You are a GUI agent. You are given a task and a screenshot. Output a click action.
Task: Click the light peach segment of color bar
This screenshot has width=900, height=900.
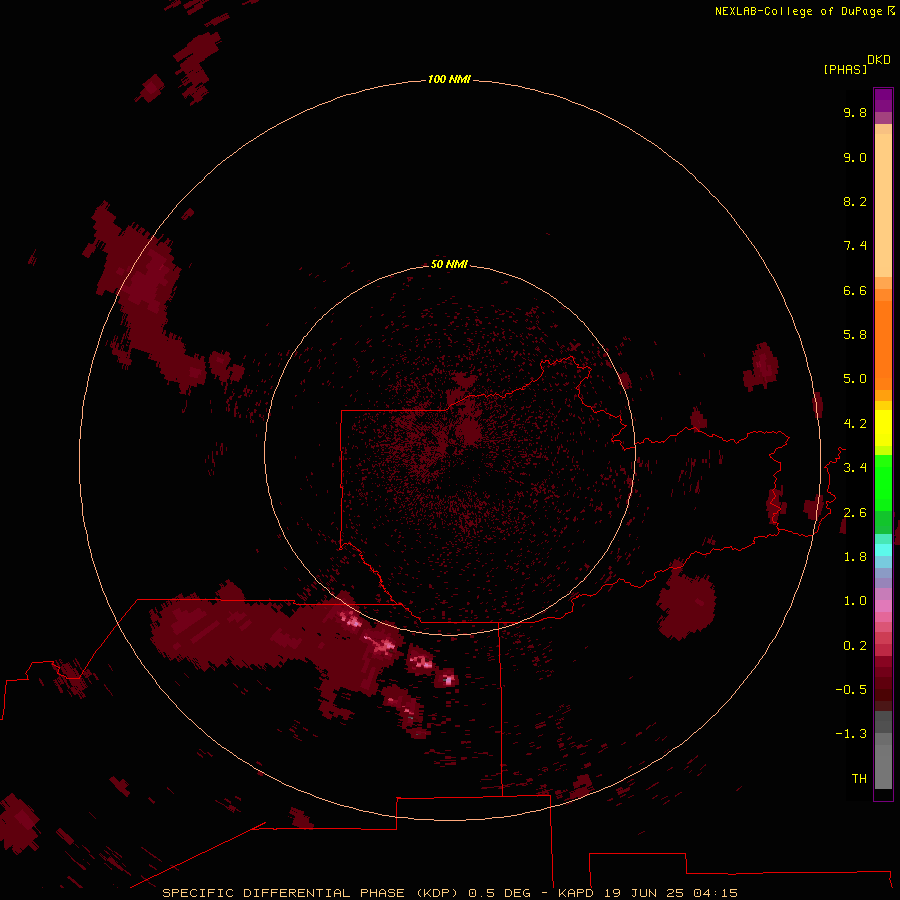(x=883, y=205)
